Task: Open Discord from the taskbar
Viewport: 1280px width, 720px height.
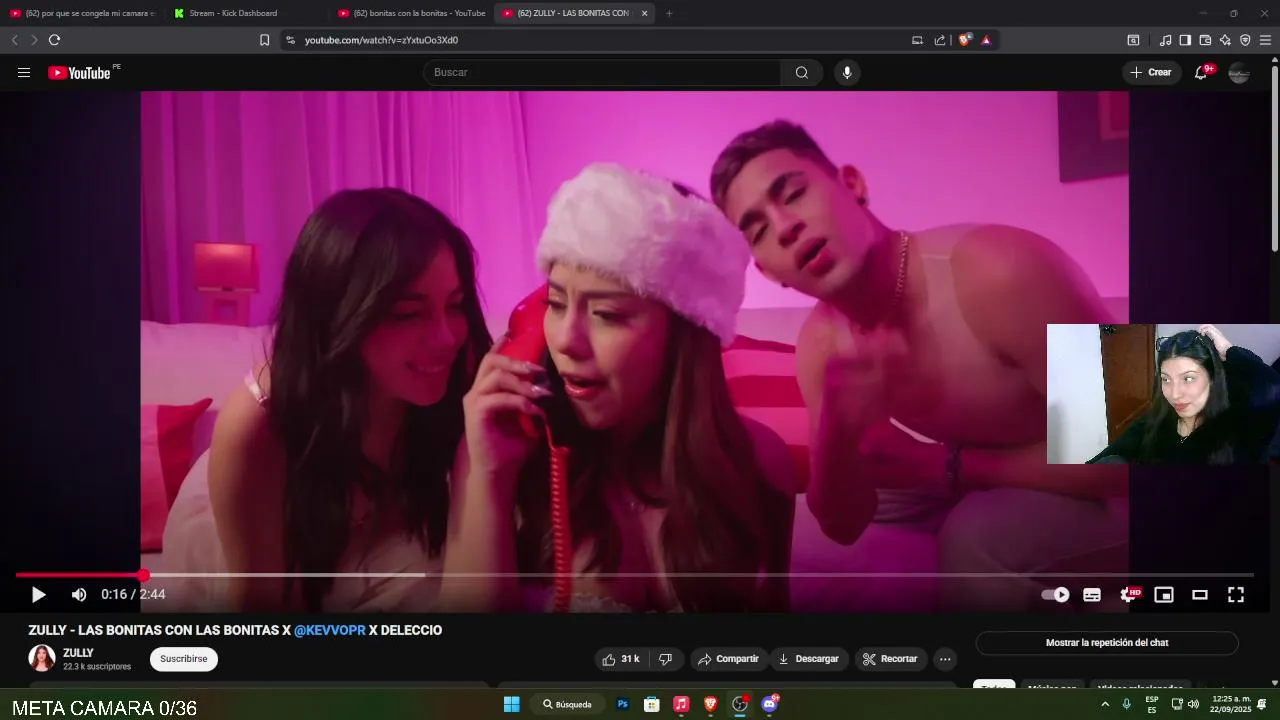Action: point(769,704)
